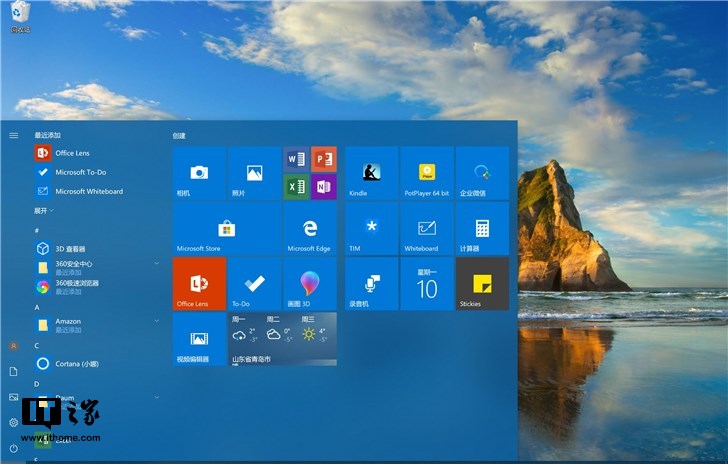Launch PotPlayer 64 bit tile
Screen dimensions: 728x464
(427, 173)
